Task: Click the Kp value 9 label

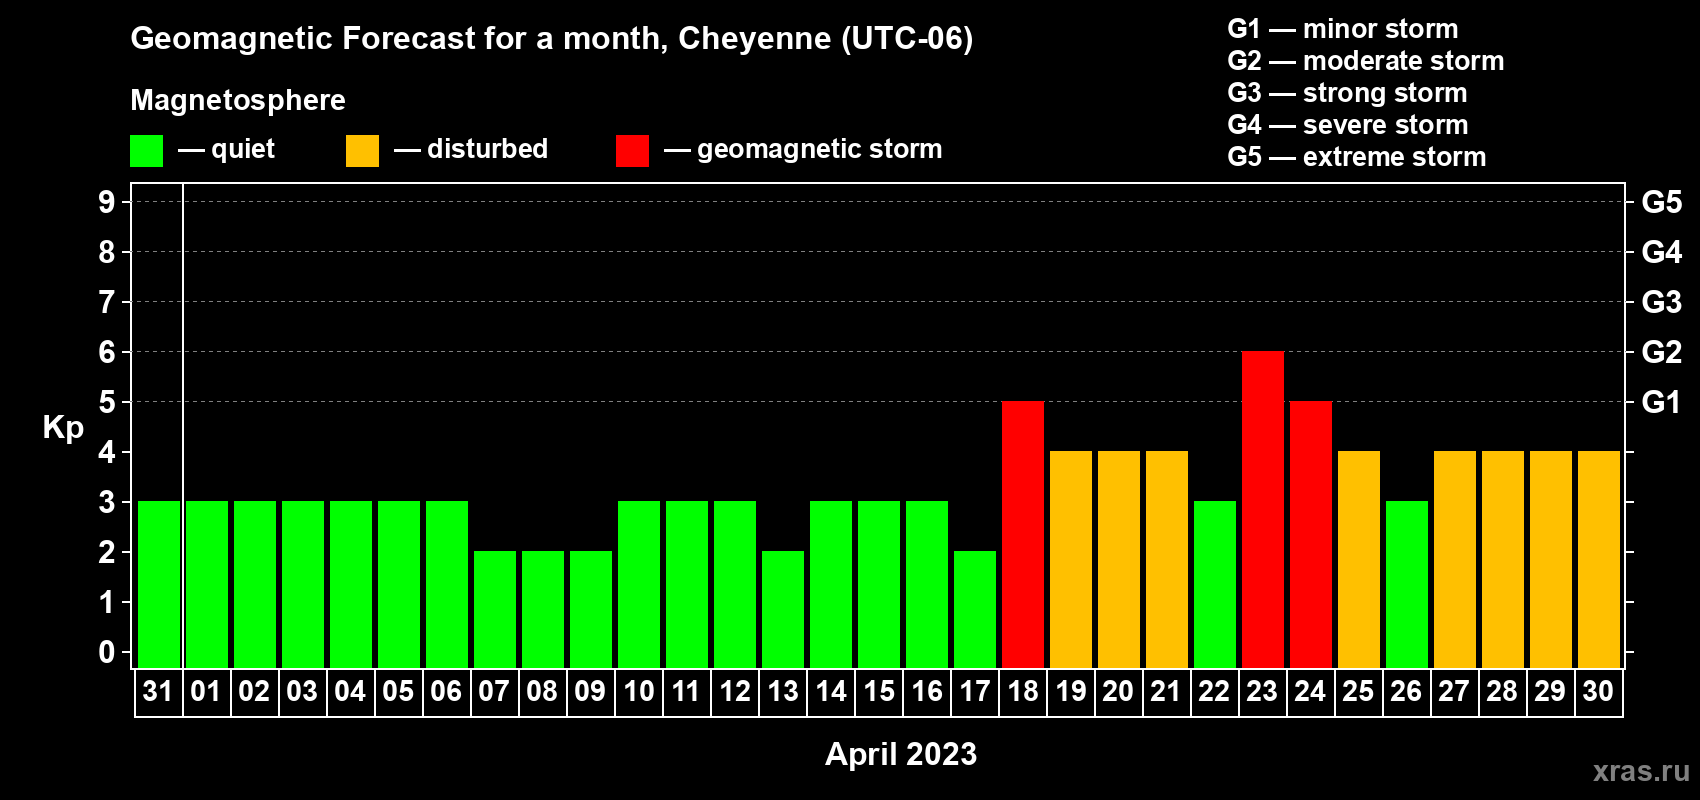Action: point(107,202)
